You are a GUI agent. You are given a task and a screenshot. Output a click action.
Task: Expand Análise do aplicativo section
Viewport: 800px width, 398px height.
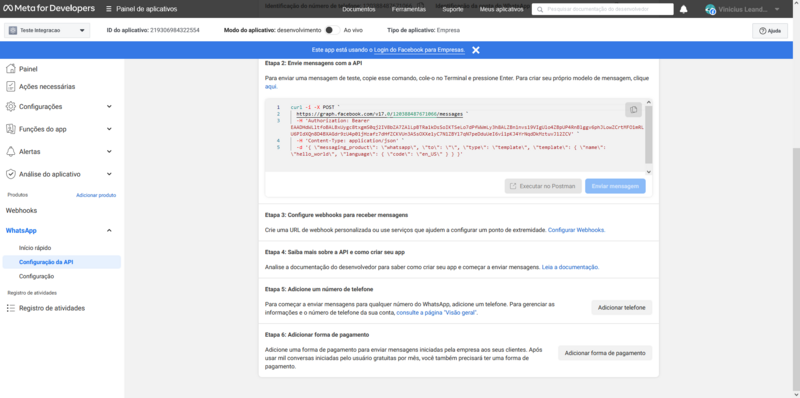tap(109, 174)
